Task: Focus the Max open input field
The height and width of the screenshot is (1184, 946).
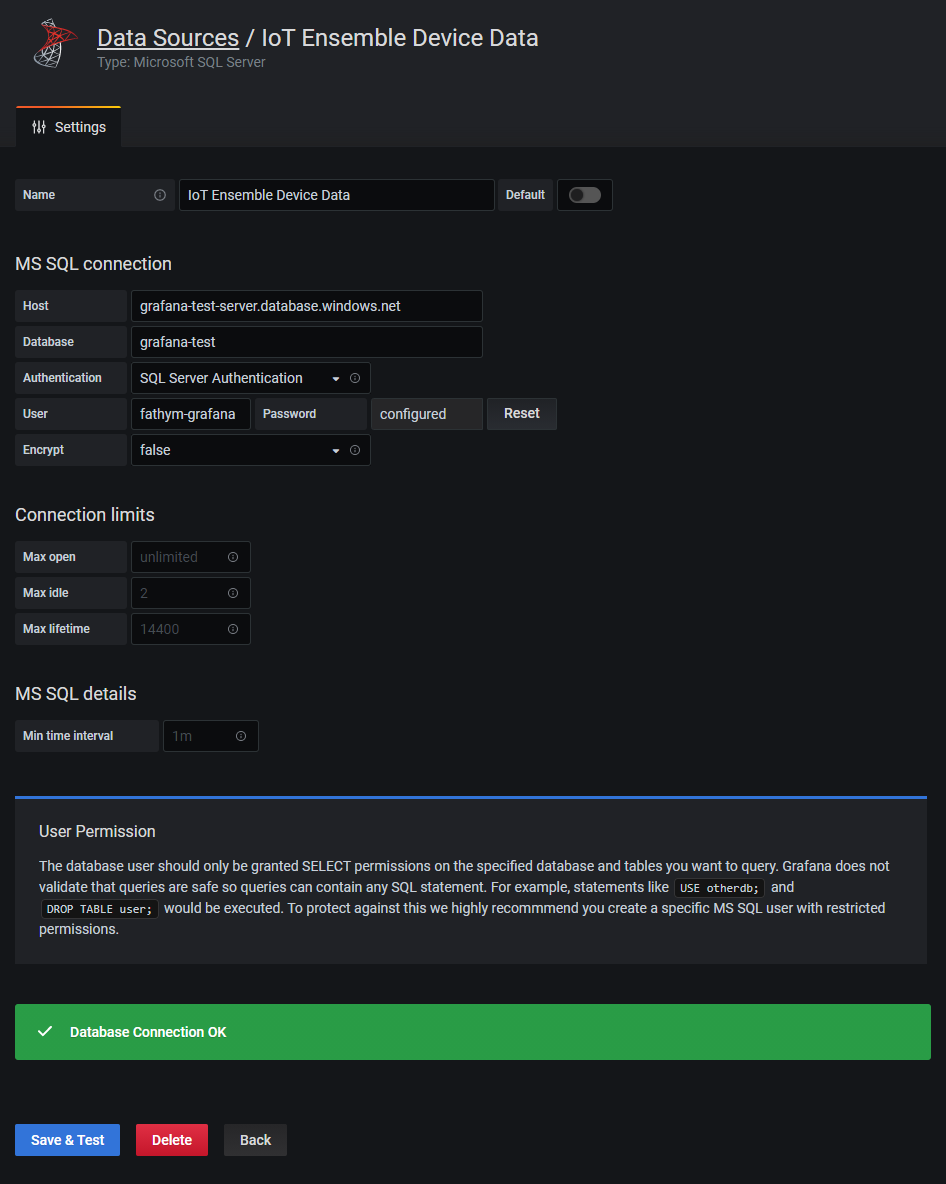Action: (x=191, y=557)
